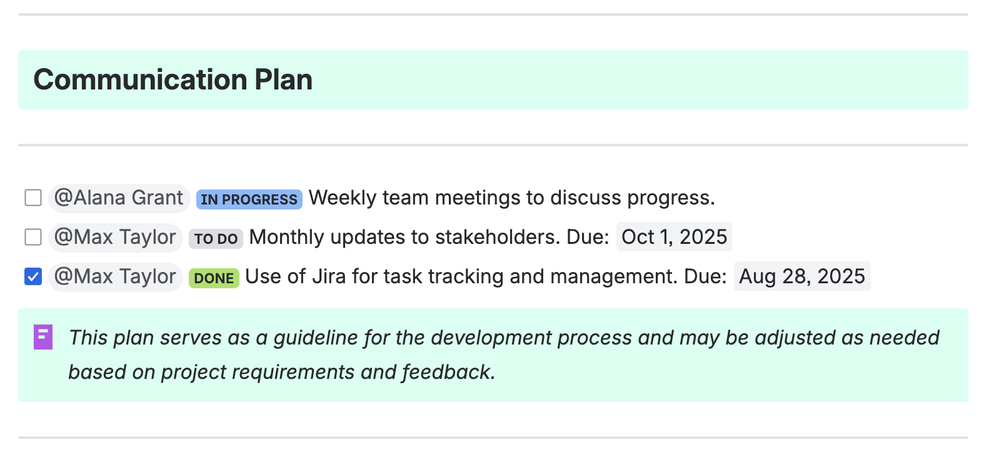Select the divider line above Communication Plan heading
This screenshot has width=999, height=454.
pos(492,14)
